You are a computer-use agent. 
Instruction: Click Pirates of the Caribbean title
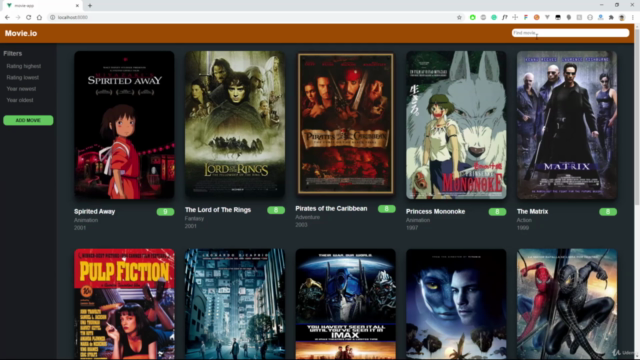pos(331,209)
